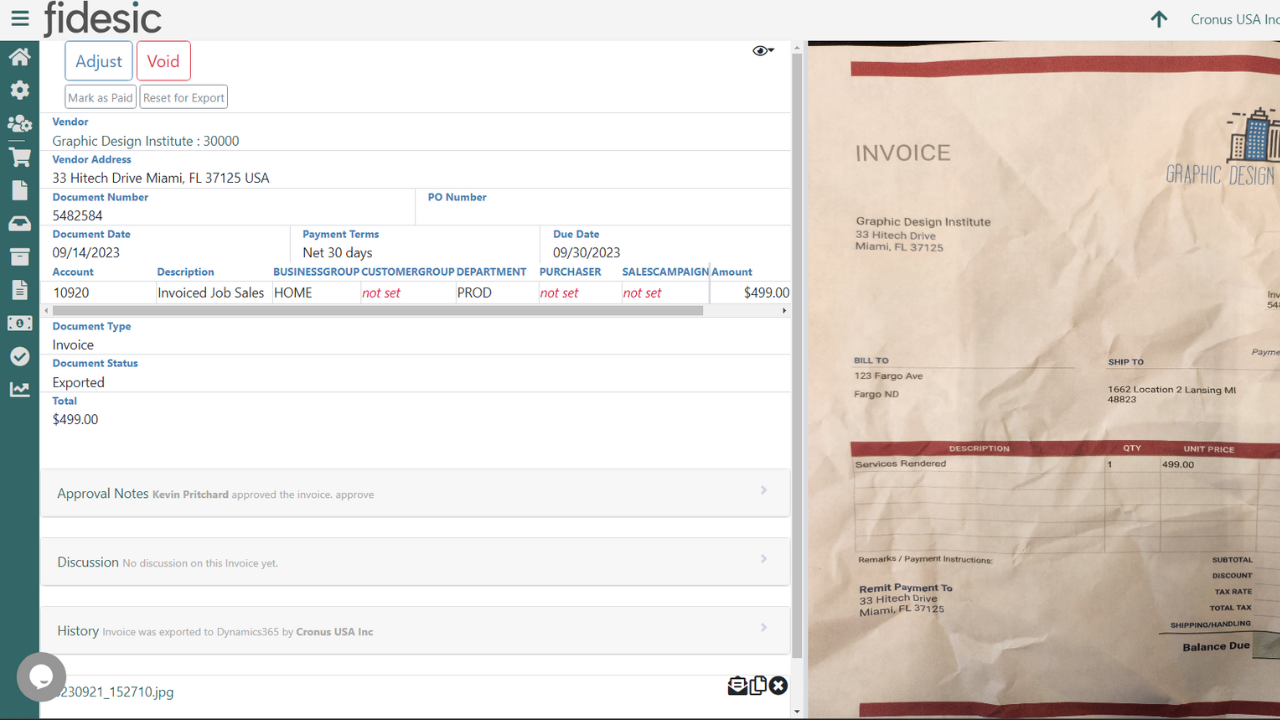Open the checkmark circle approvals icon in the sidebar
1280x720 pixels.
[19, 356]
